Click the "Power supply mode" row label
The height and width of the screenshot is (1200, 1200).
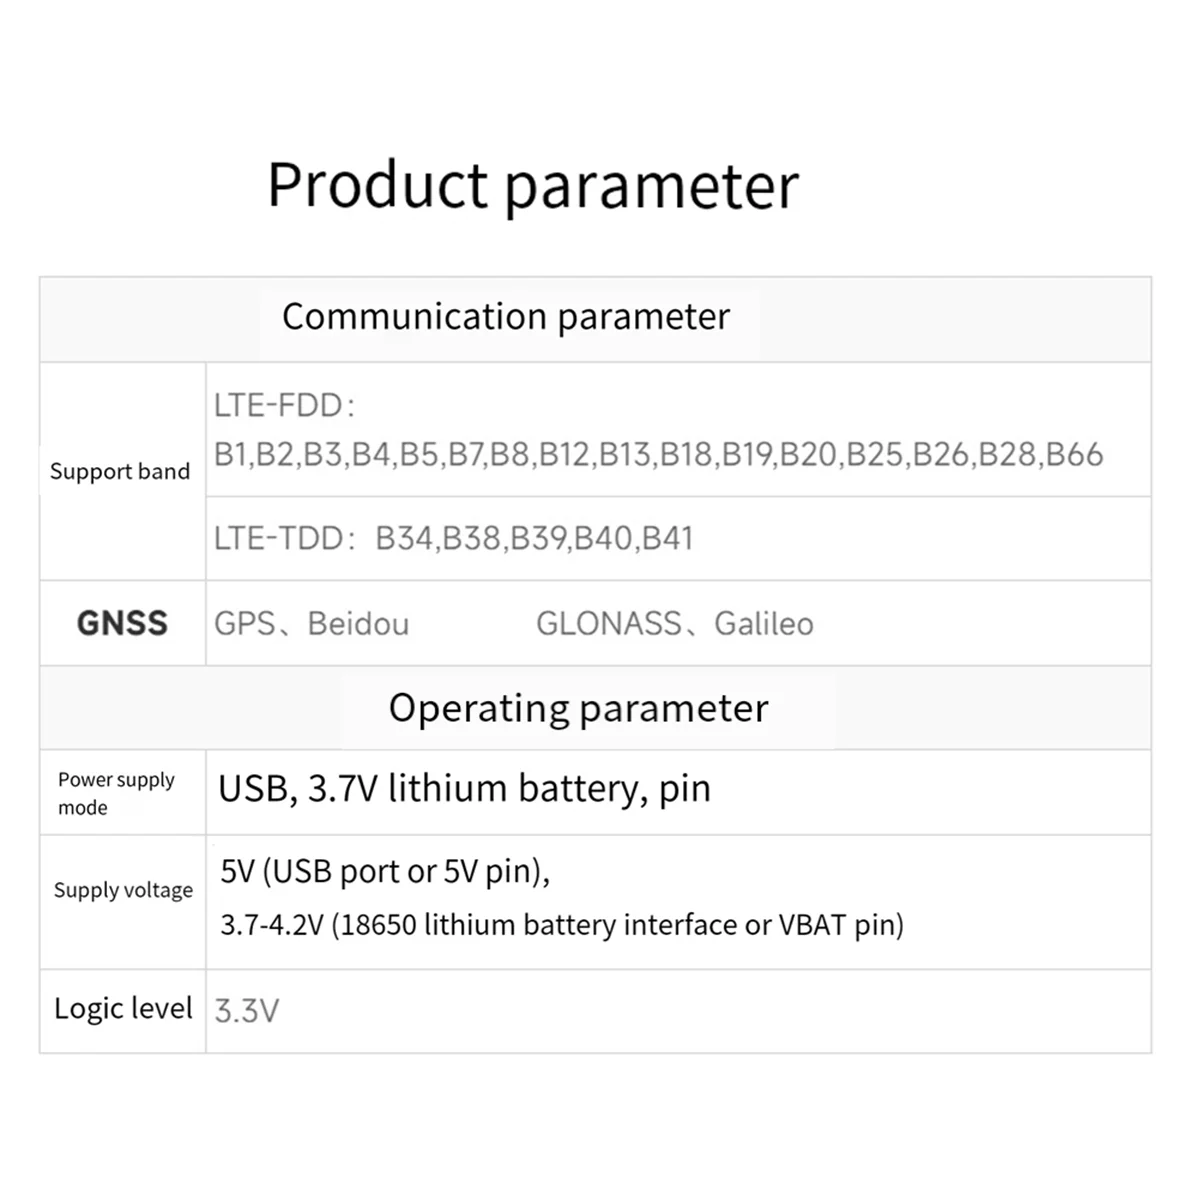tap(115, 793)
